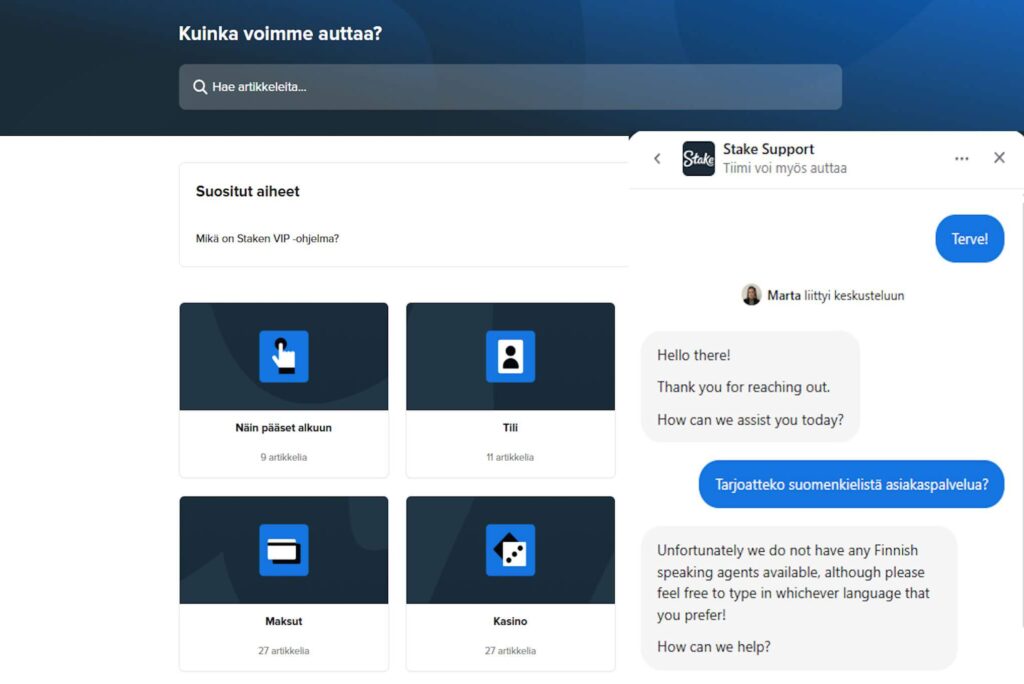
Task: Open 'Näin pääset alkuun' category
Action: coord(284,428)
